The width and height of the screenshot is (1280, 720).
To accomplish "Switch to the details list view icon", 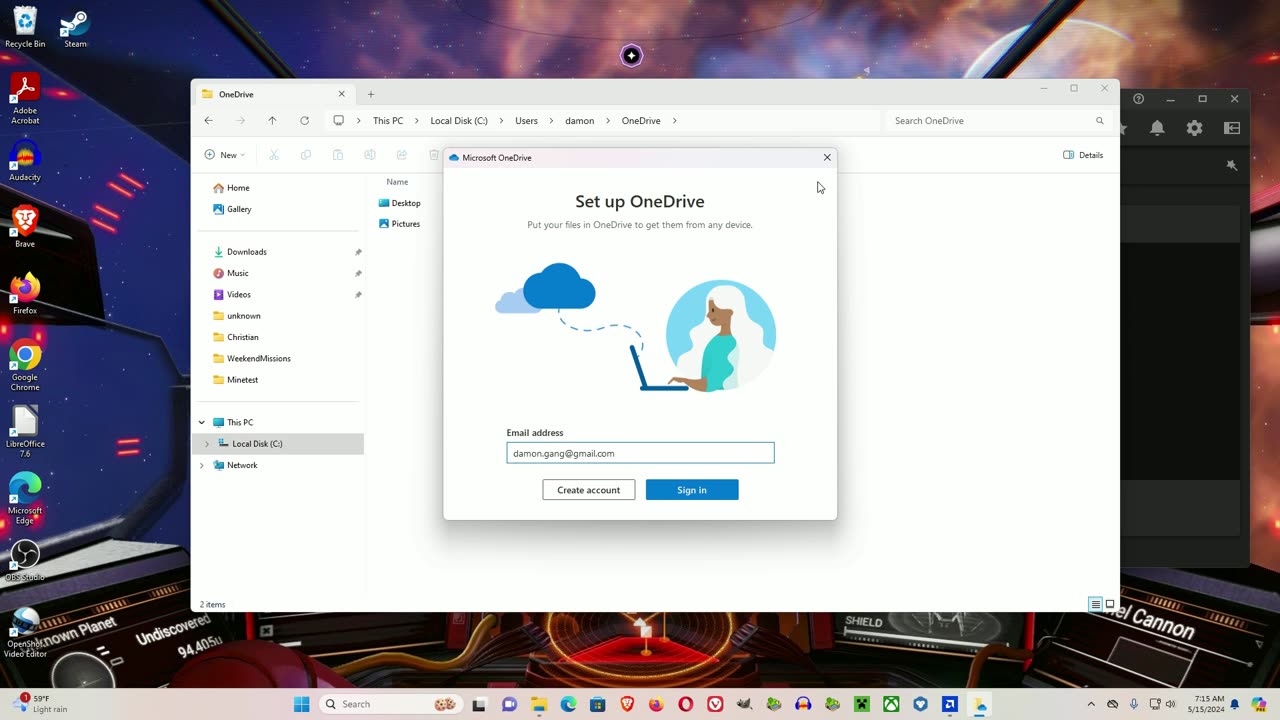I will click(1096, 604).
